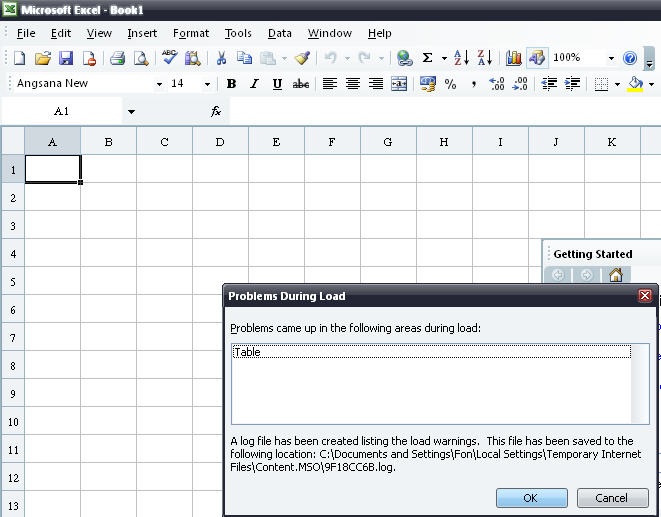Click the Merge and Center icon
The image size is (661, 517).
(x=399, y=84)
